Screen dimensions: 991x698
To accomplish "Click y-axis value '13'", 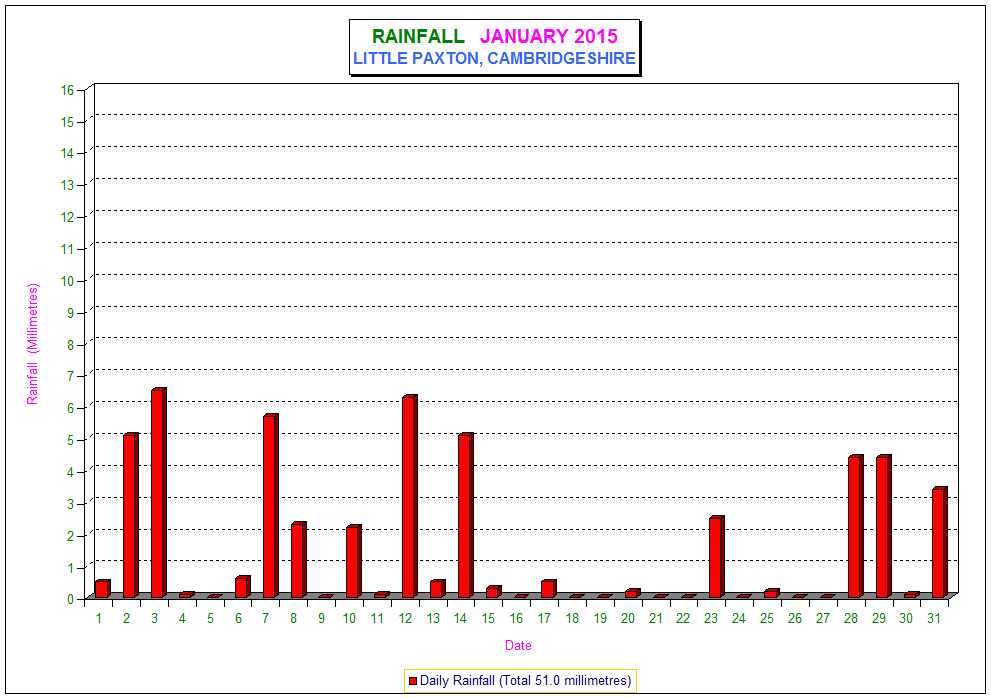I will point(68,185).
